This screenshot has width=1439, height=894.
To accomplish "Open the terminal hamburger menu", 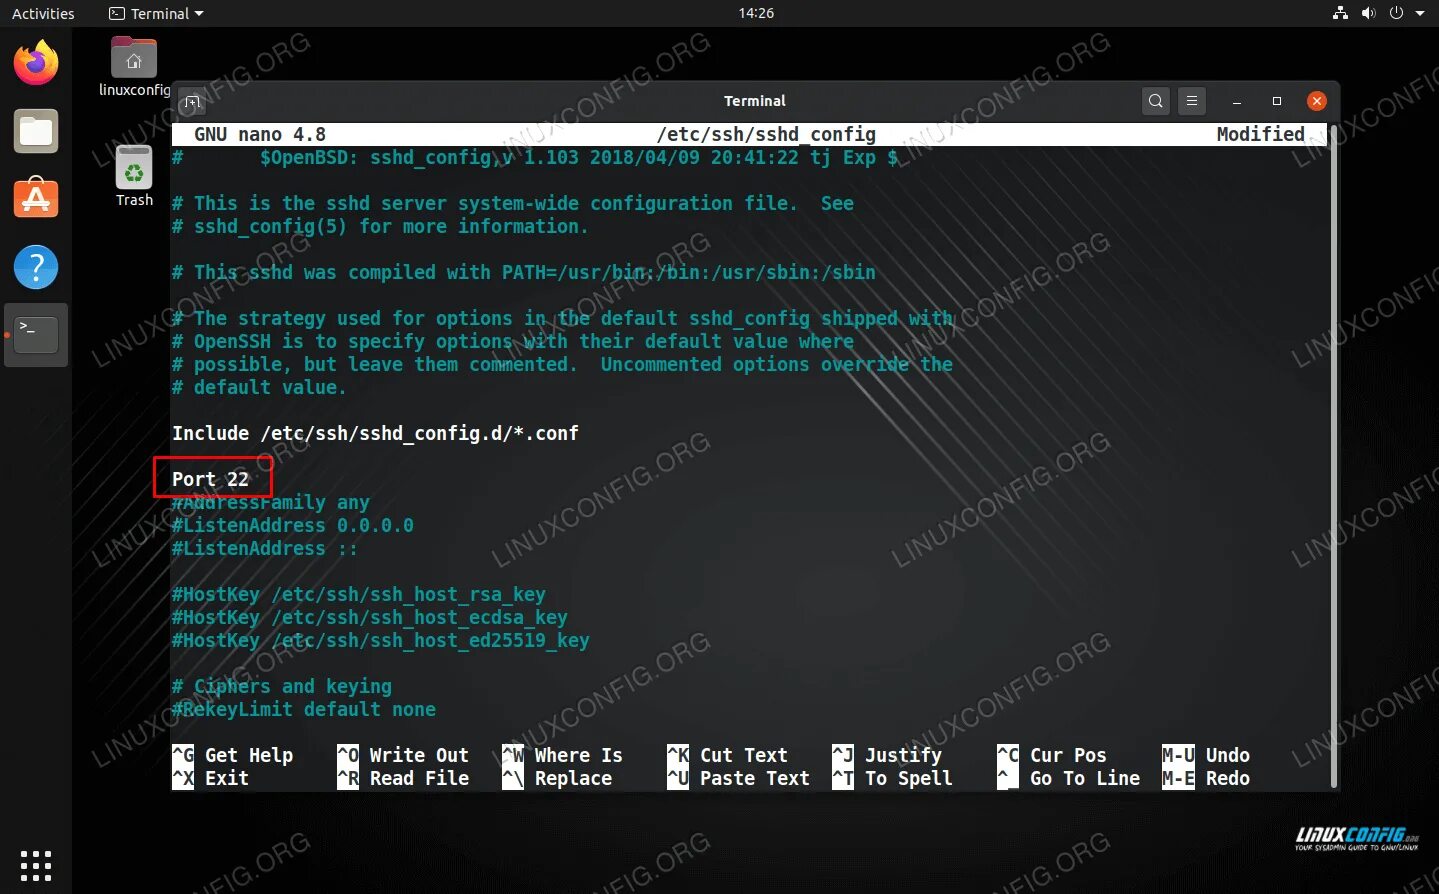I will coord(1191,101).
